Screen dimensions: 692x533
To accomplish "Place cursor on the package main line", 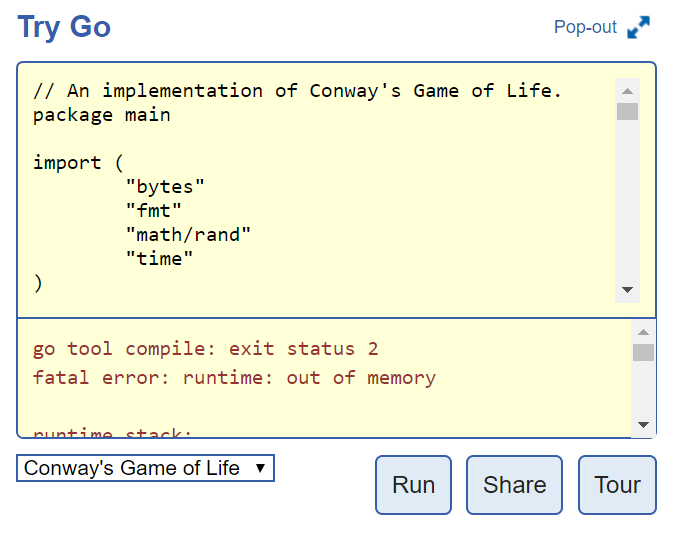I will pyautogui.click(x=102, y=116).
